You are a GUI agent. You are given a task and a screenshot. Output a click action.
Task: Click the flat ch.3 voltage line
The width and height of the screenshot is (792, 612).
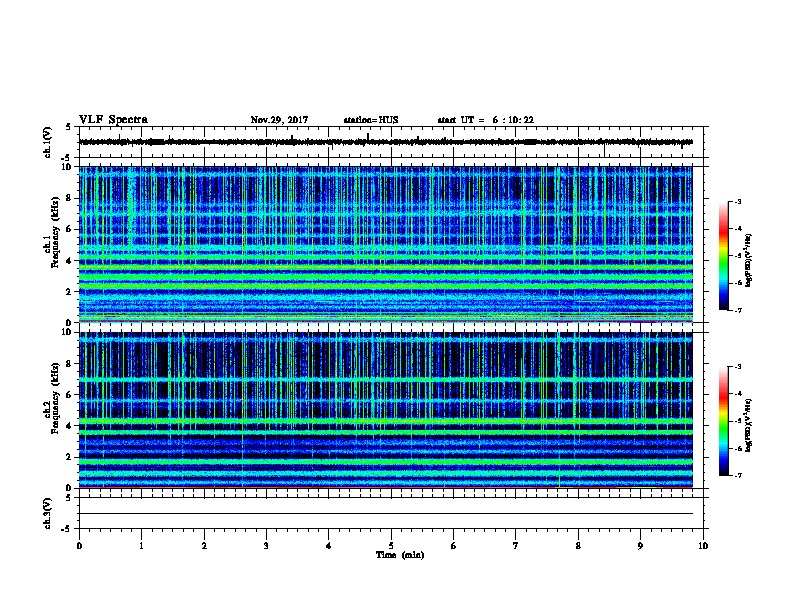pos(386,514)
